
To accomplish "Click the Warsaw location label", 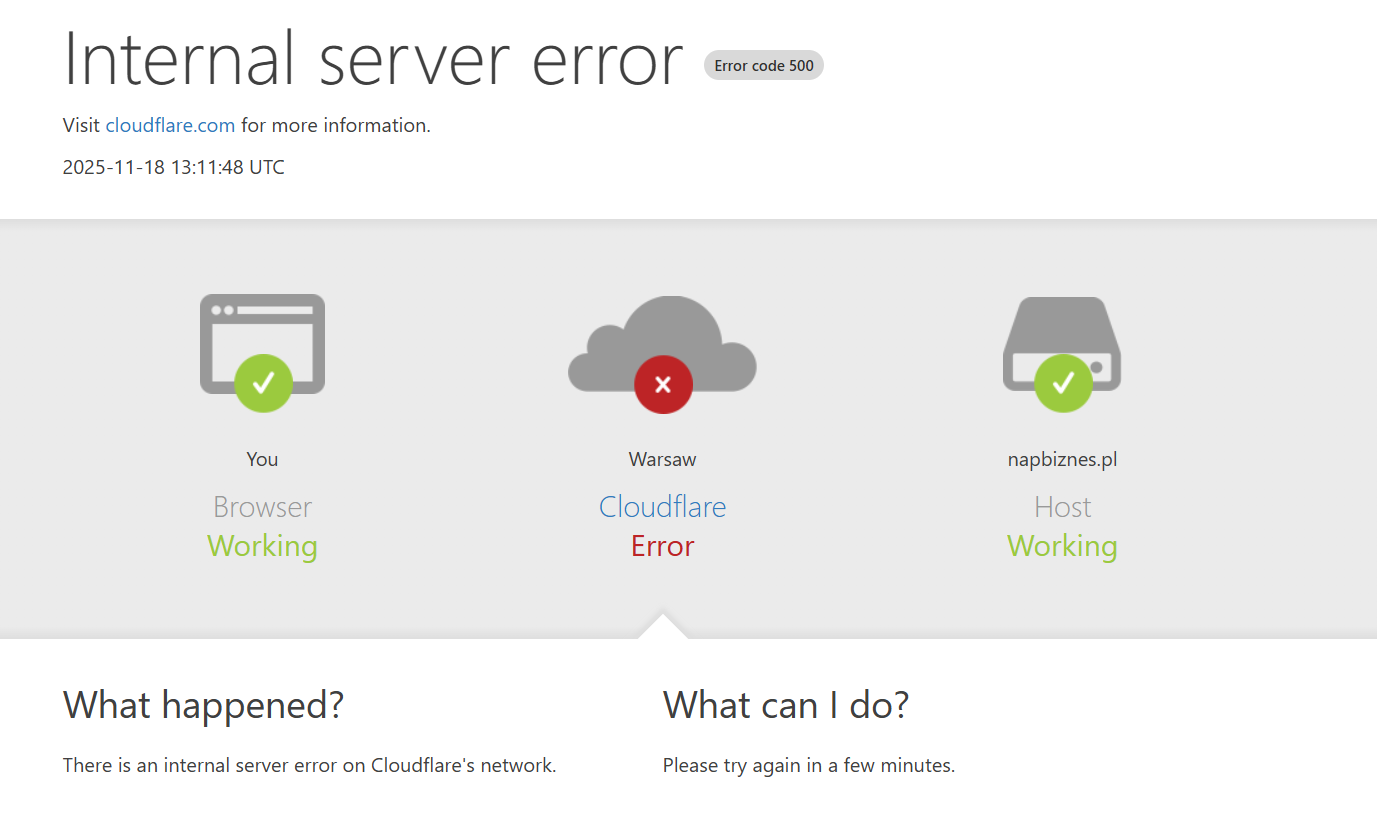I will tap(662, 459).
